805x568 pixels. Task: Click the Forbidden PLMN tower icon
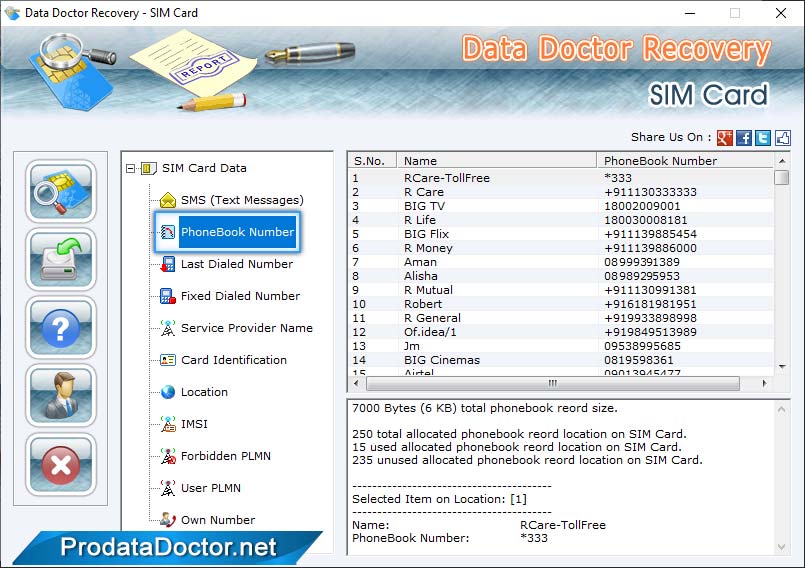point(168,456)
